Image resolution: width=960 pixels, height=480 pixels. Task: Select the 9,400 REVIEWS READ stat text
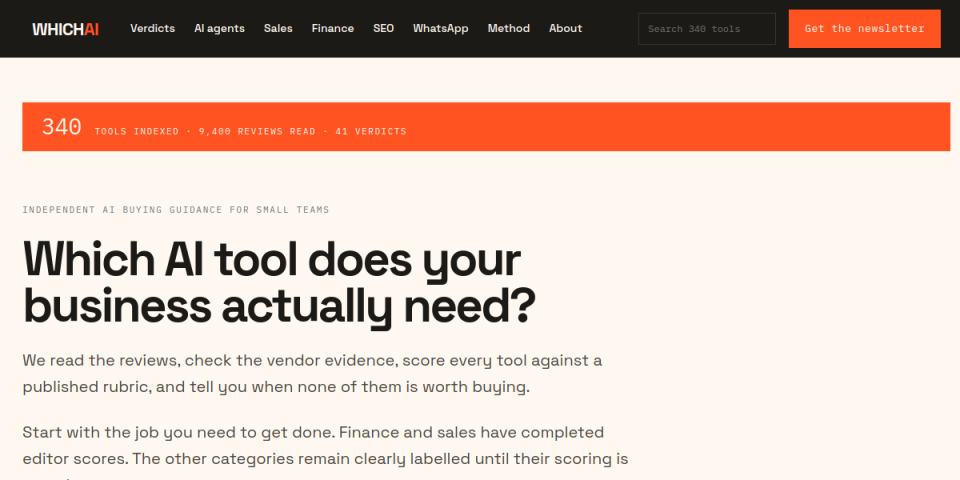pyautogui.click(x=257, y=132)
